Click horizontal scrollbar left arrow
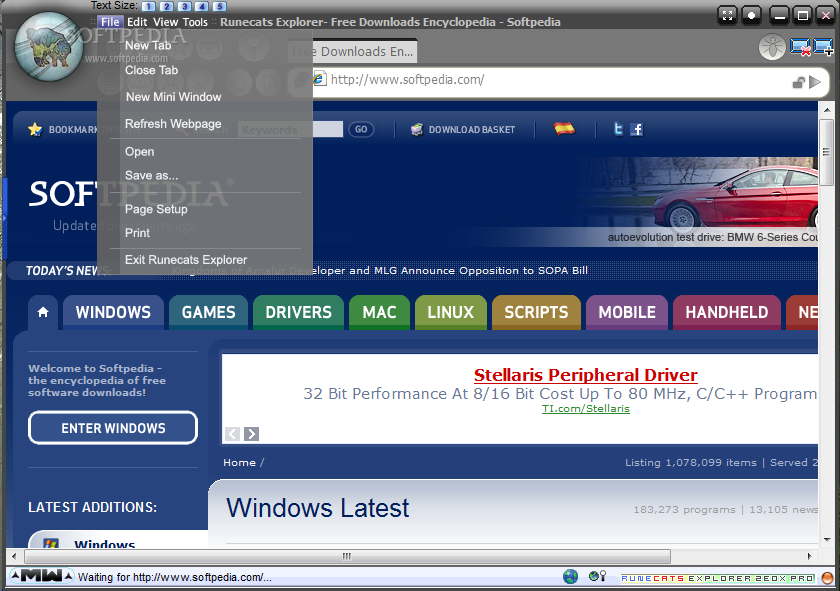The width and height of the screenshot is (840, 591). pos(14,556)
